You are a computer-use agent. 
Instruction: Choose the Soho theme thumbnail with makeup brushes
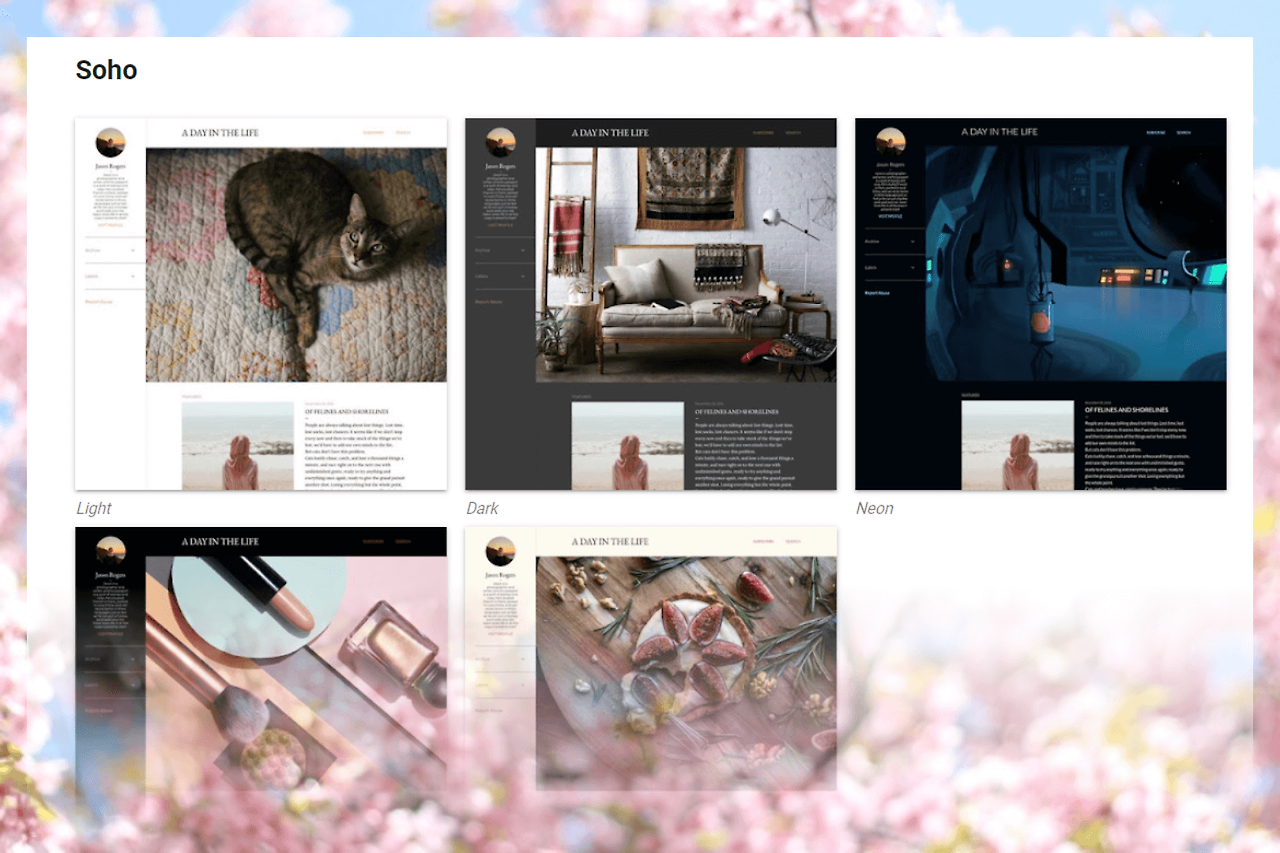tap(261, 659)
